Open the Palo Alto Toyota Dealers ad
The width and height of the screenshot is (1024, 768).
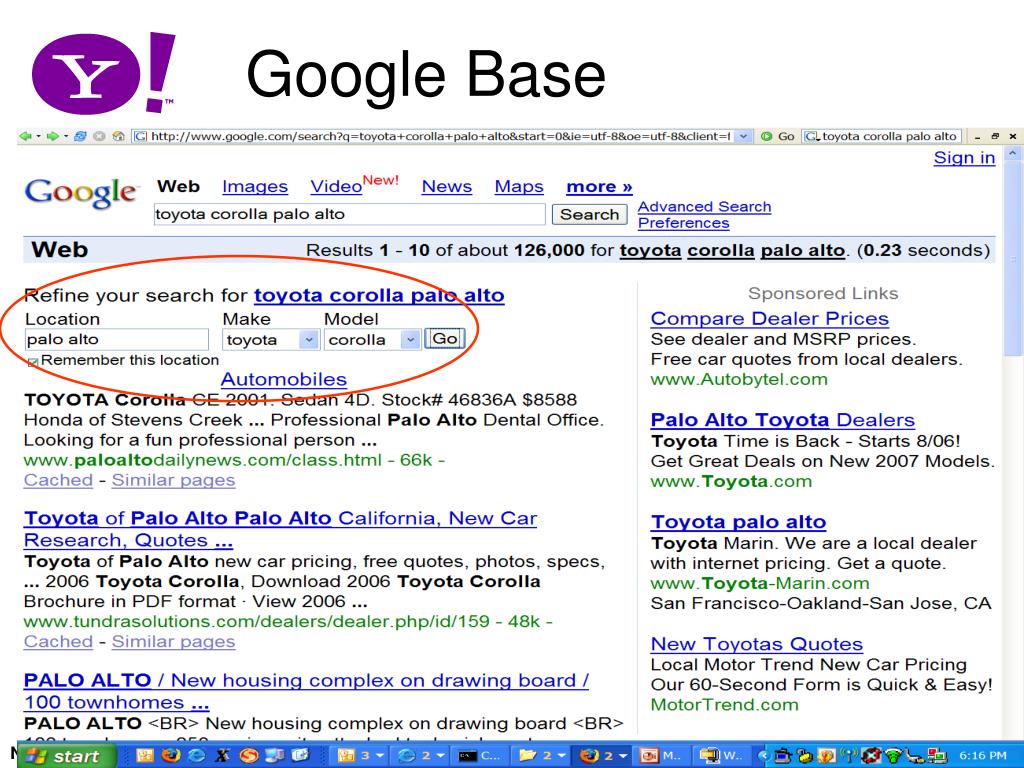coord(782,420)
